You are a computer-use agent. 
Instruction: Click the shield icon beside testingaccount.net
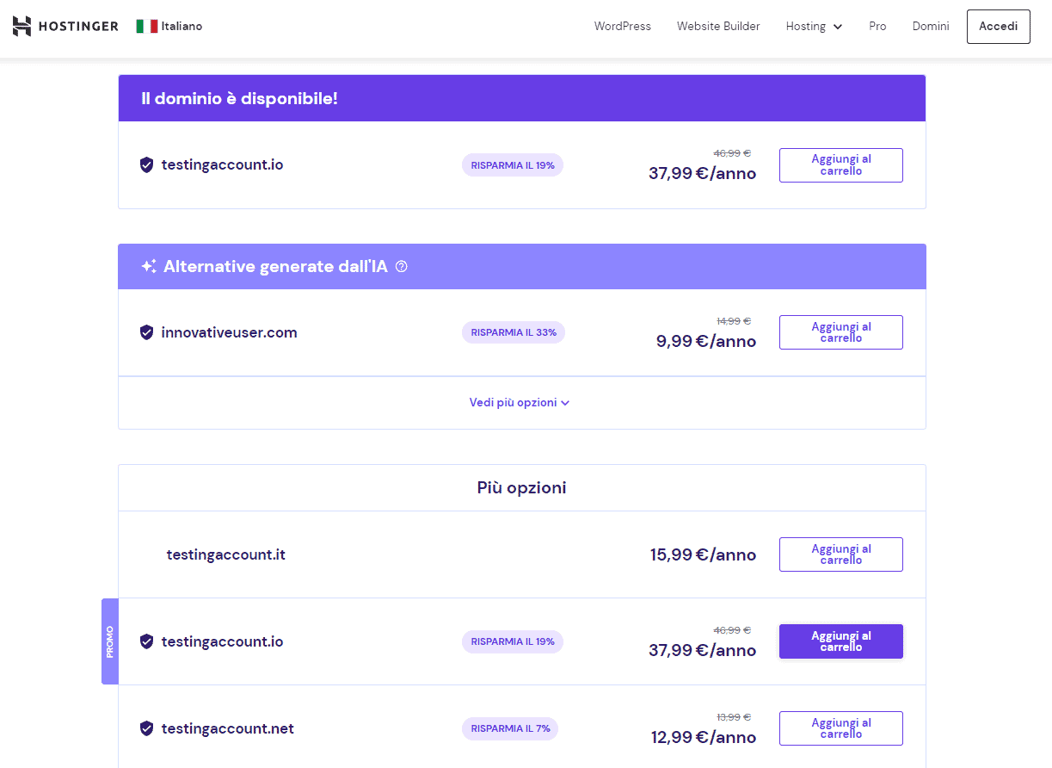click(146, 728)
